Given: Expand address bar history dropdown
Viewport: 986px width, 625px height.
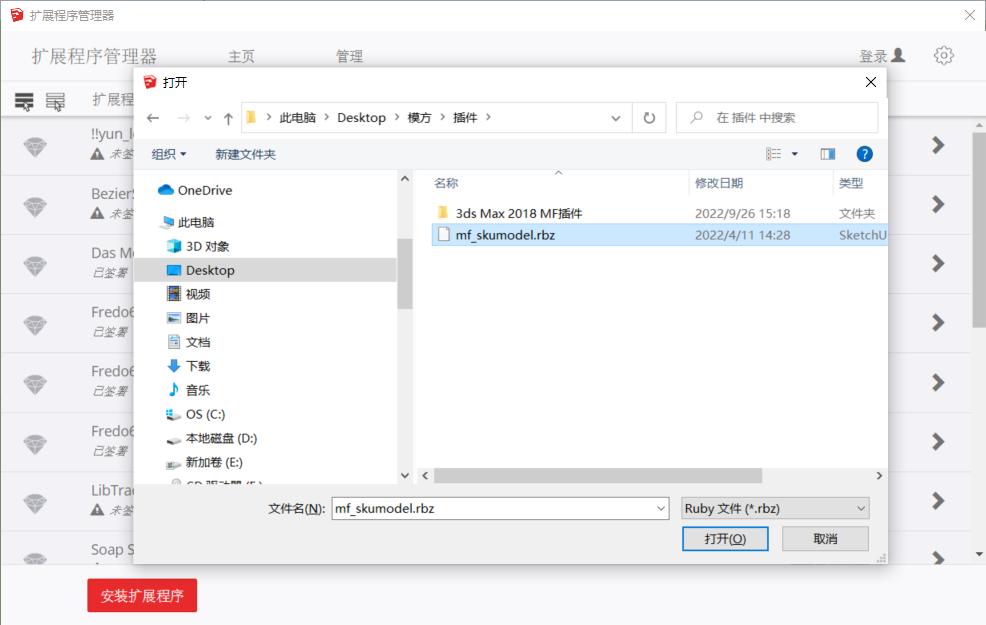Looking at the screenshot, I should coord(616,118).
